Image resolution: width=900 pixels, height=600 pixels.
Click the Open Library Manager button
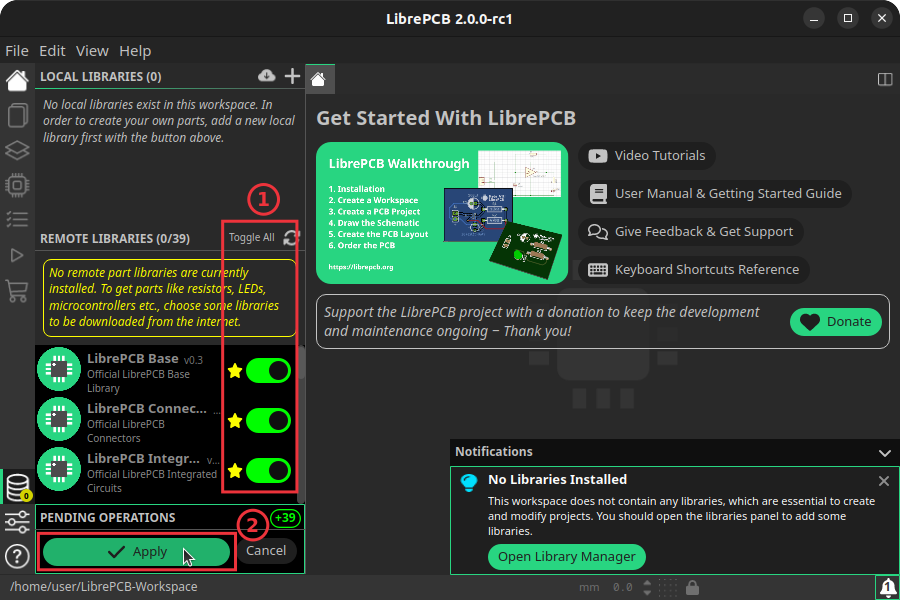click(x=566, y=556)
